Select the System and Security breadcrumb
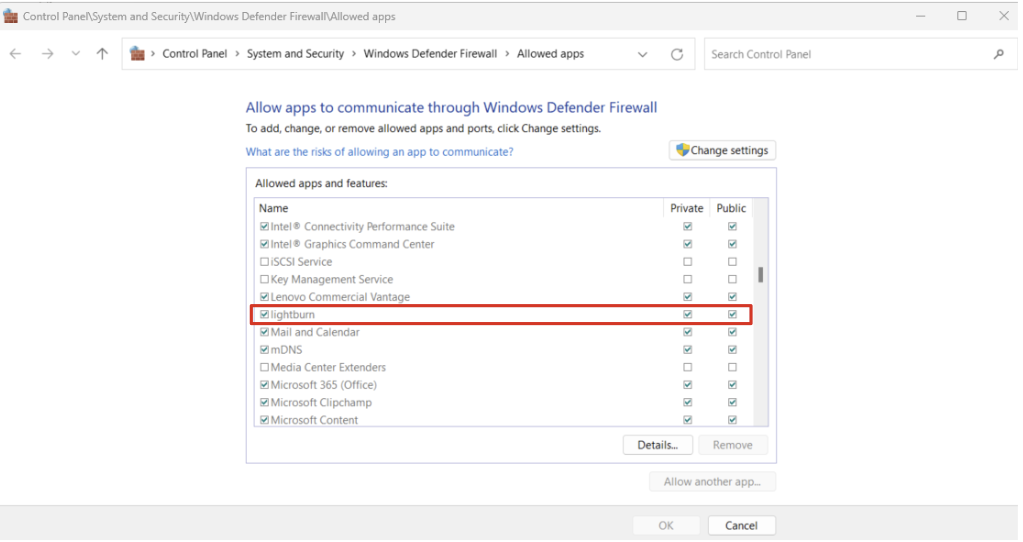 tap(295, 54)
